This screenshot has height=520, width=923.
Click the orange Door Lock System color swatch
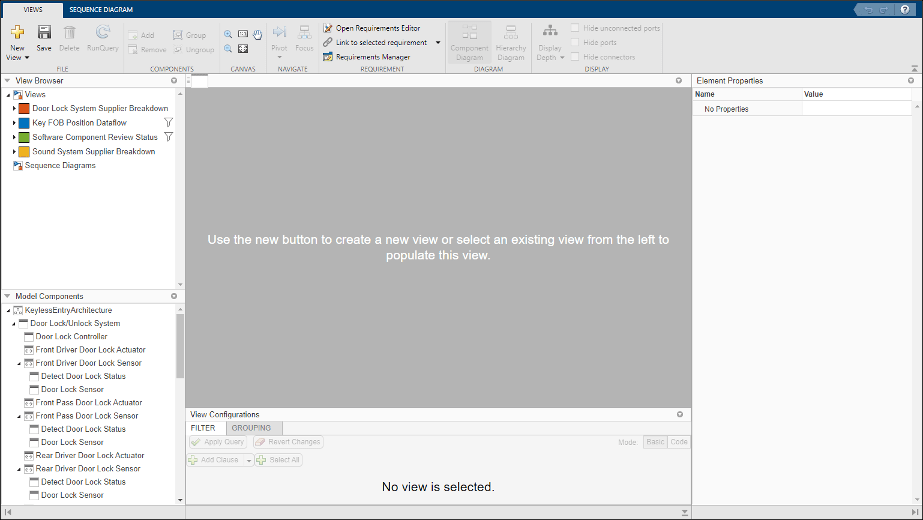tap(24, 108)
